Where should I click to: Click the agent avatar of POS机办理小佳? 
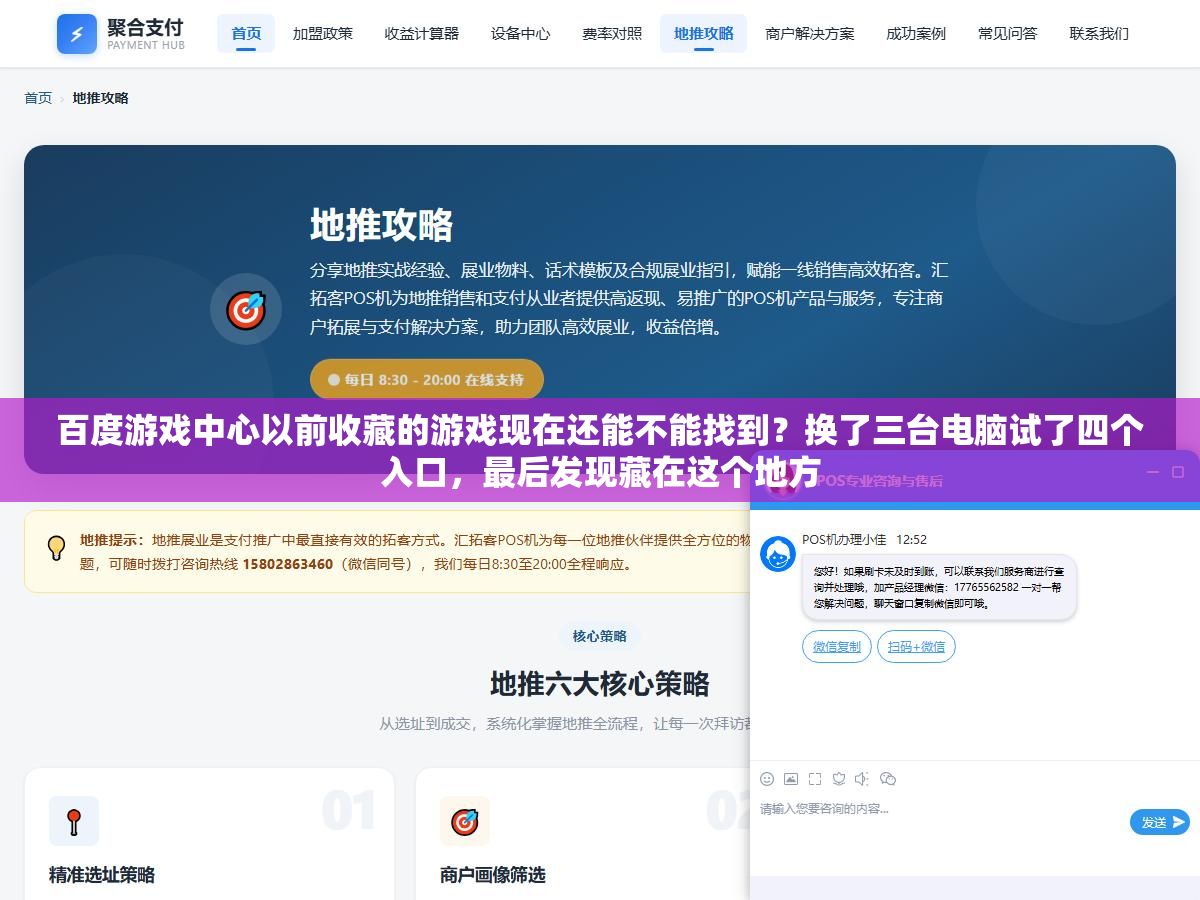pyautogui.click(x=778, y=554)
